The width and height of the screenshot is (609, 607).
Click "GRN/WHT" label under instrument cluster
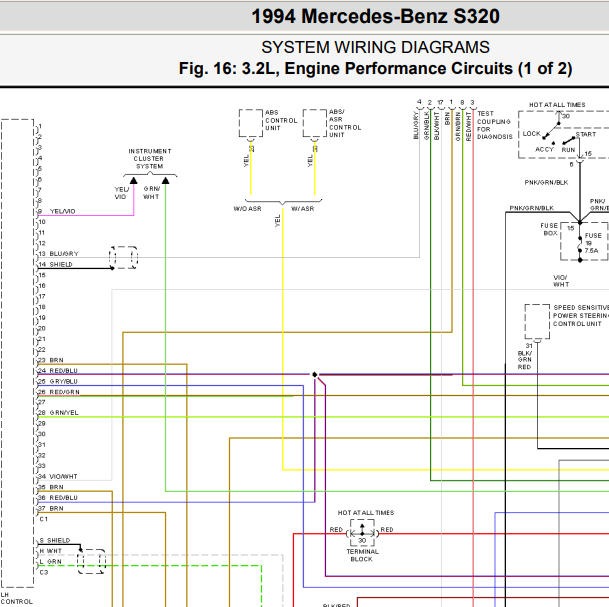click(x=151, y=193)
